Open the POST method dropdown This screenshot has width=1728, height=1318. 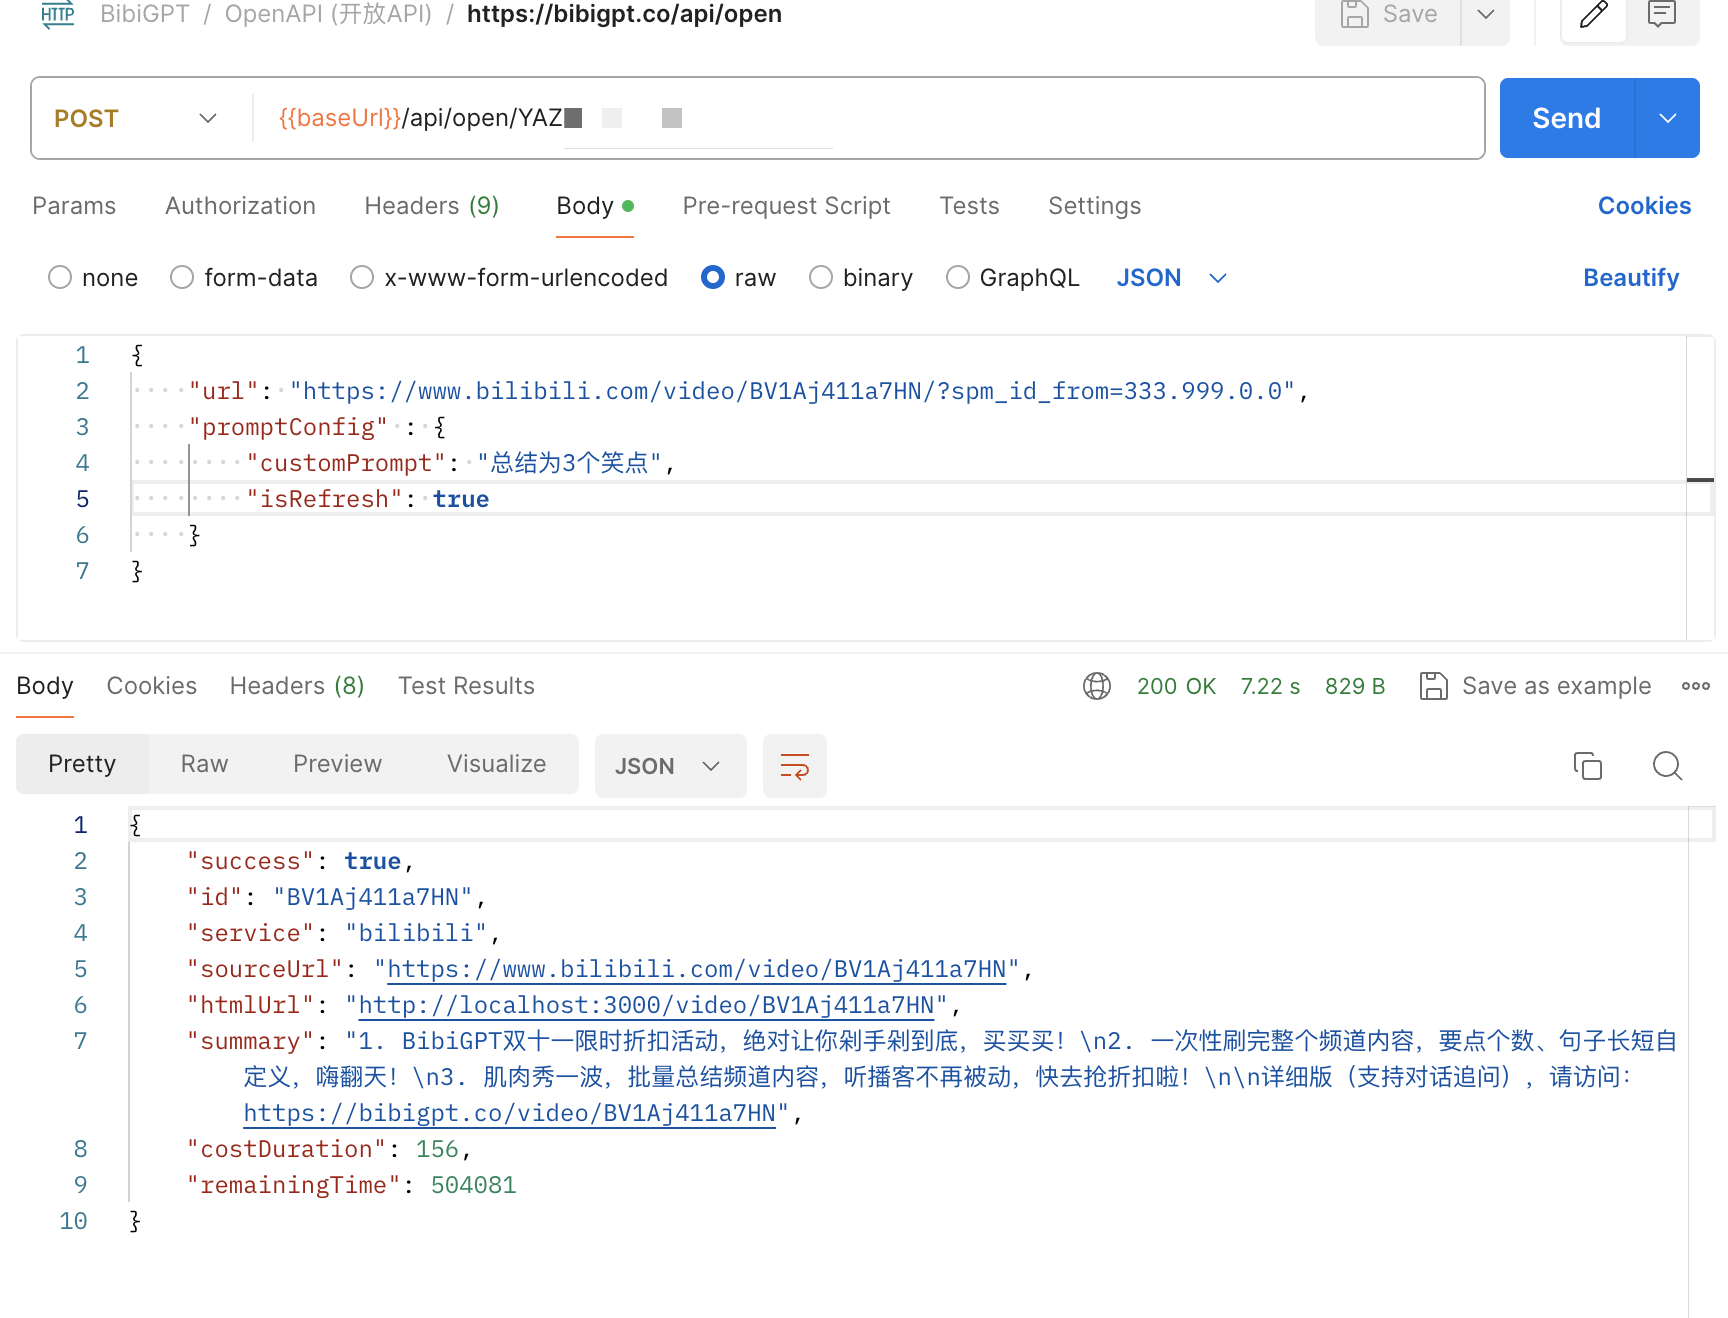click(136, 118)
